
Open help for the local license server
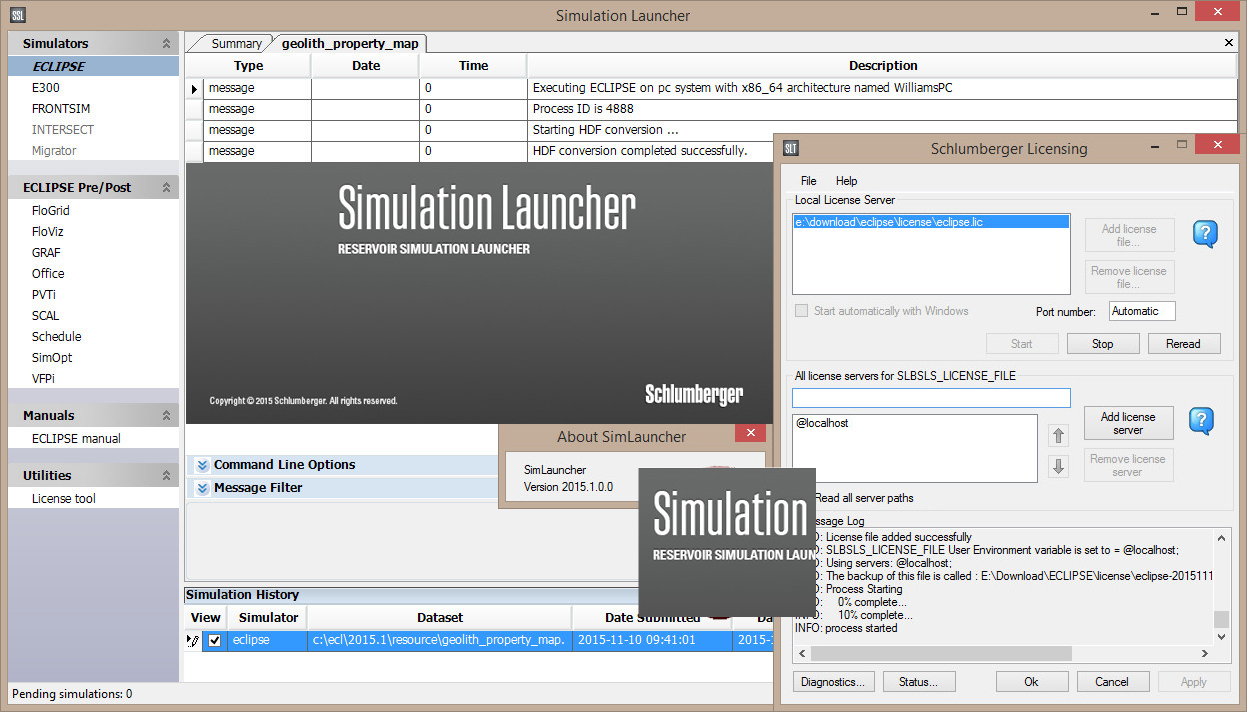[x=1204, y=234]
